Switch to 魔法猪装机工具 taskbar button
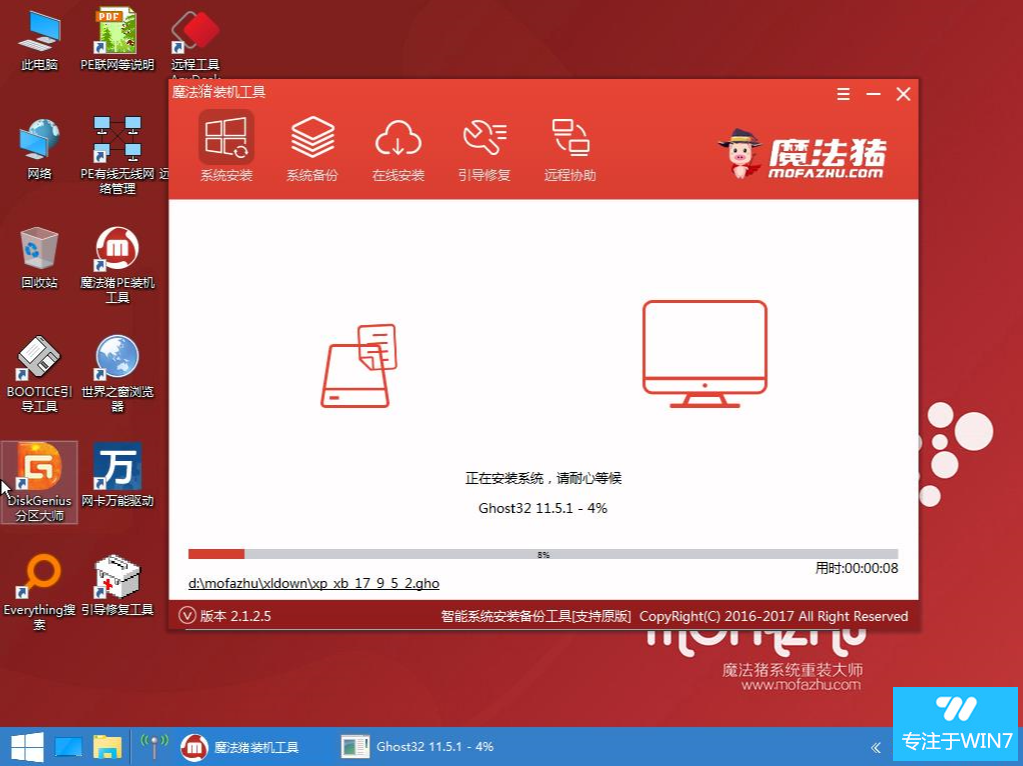Viewport: 1023px width, 766px height. [241, 747]
